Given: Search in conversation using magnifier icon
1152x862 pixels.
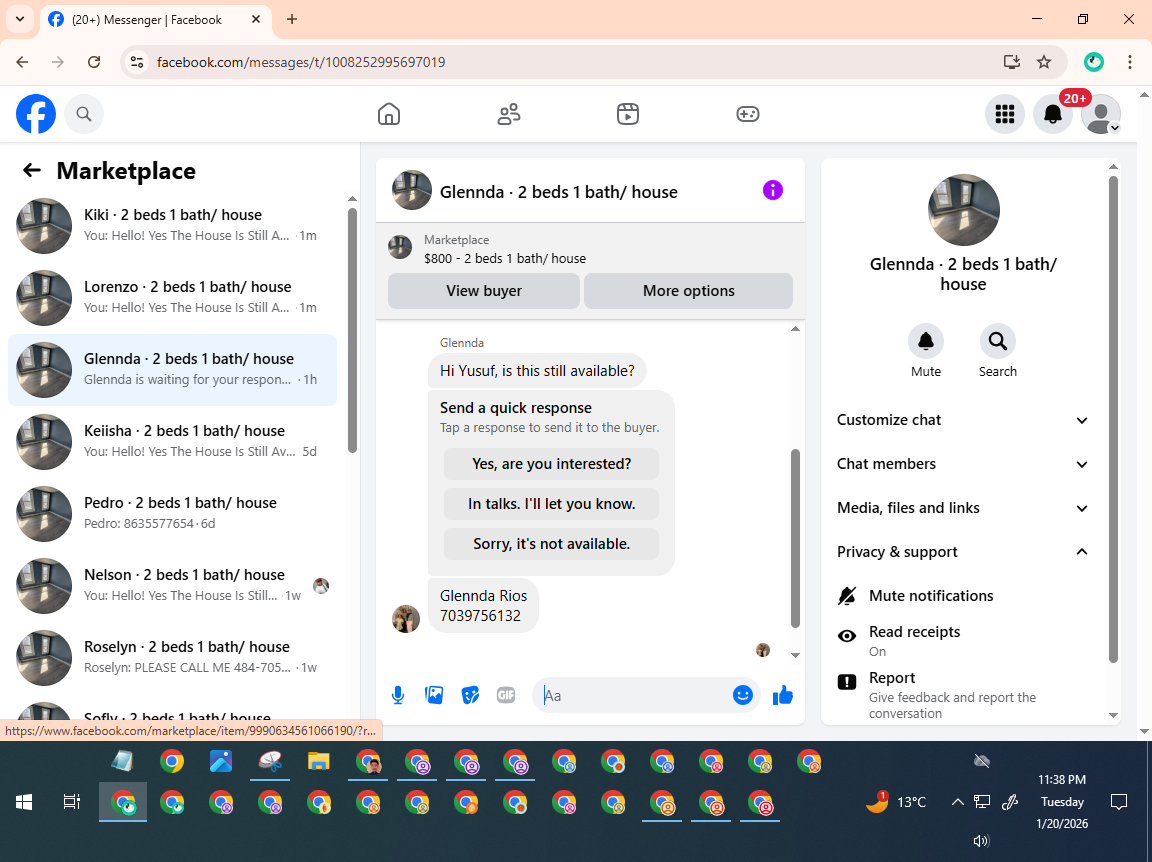Looking at the screenshot, I should (998, 341).
